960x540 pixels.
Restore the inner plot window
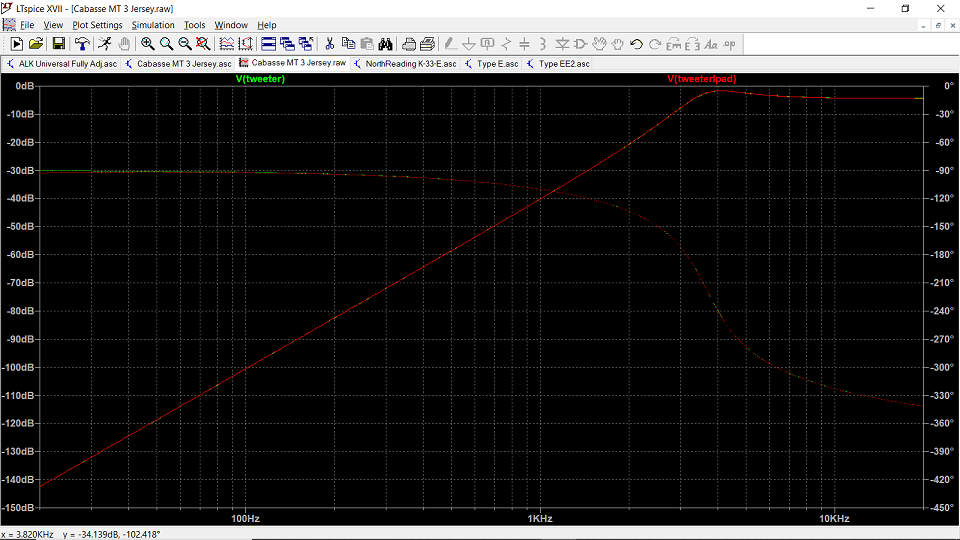click(x=938, y=25)
